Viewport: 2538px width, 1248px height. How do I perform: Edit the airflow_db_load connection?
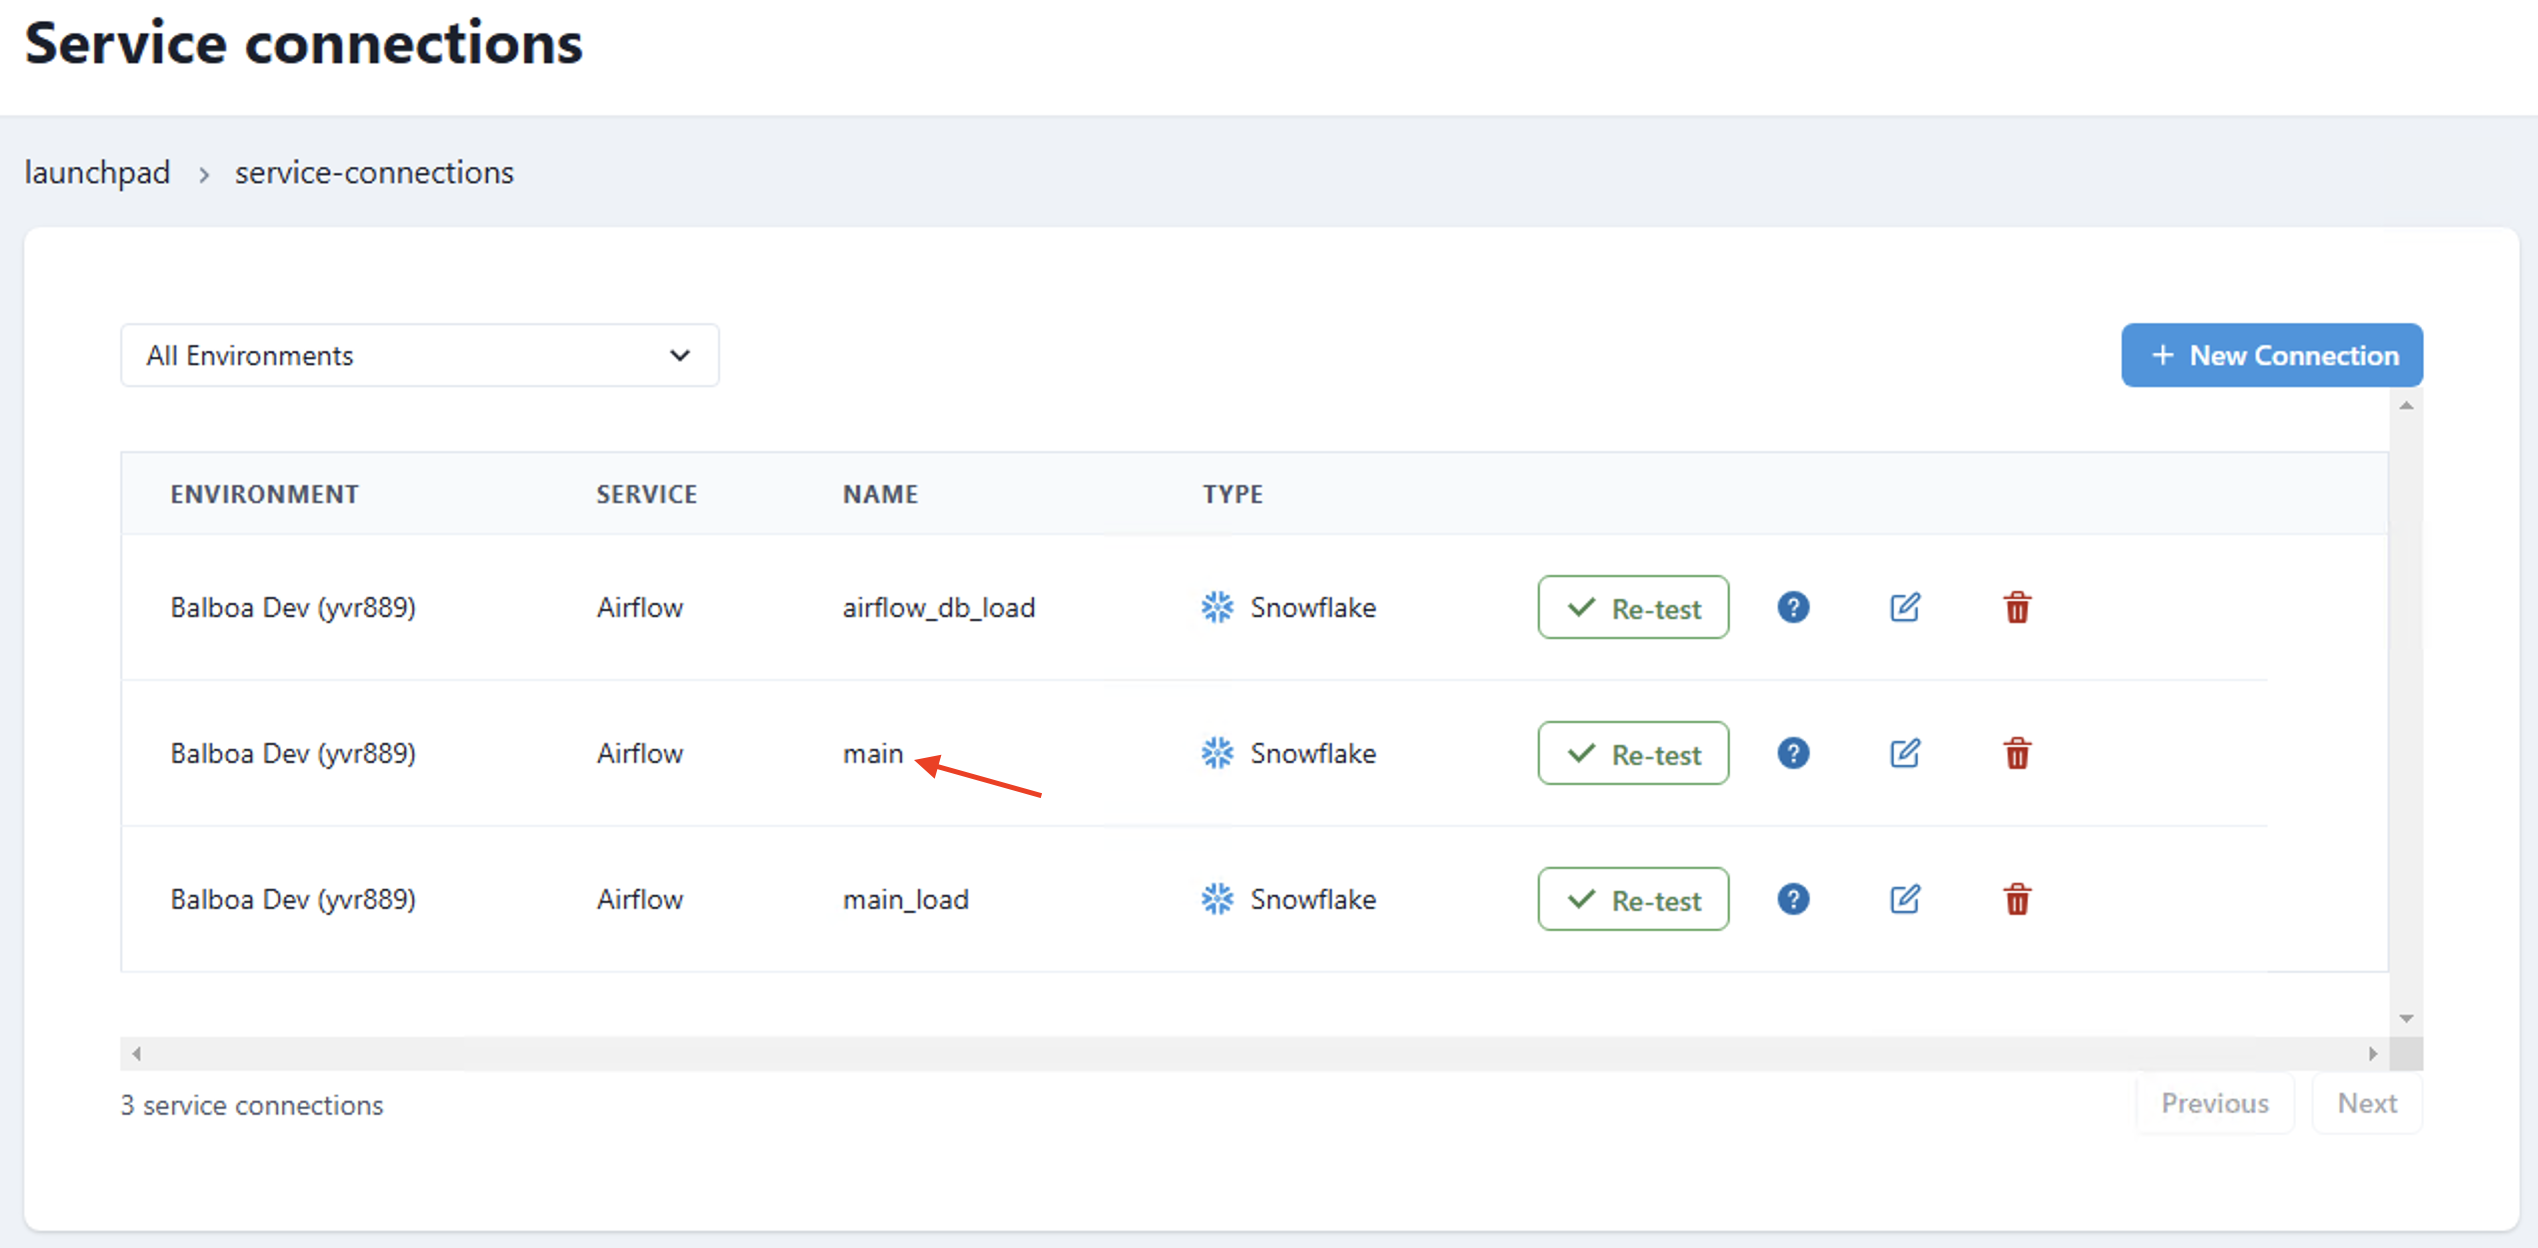pyautogui.click(x=1905, y=607)
